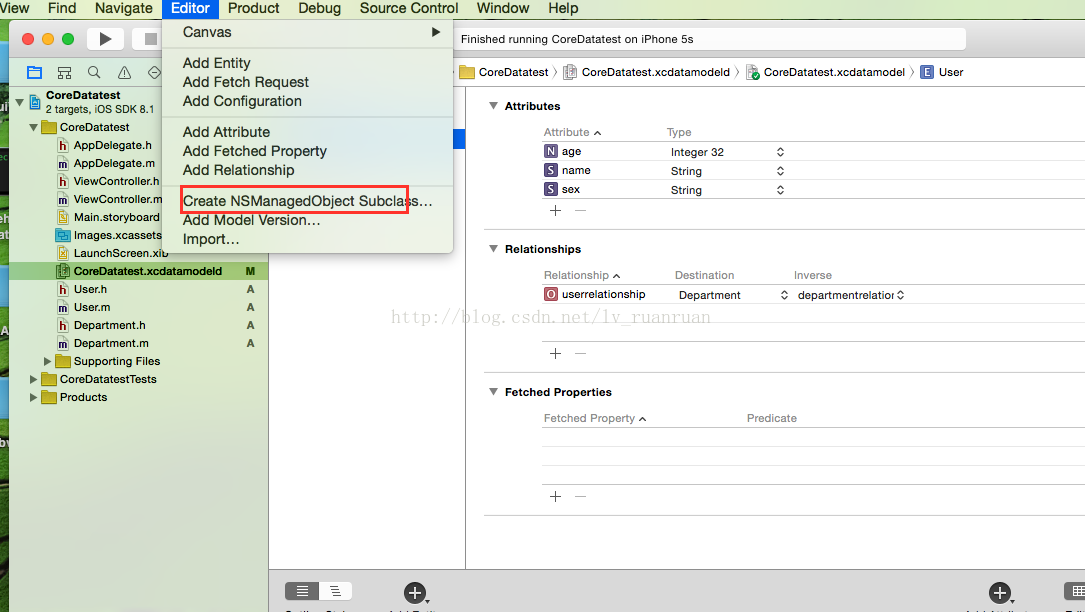The image size is (1085, 612).
Task: Select Add Model Version… menu entry
Action: (251, 220)
